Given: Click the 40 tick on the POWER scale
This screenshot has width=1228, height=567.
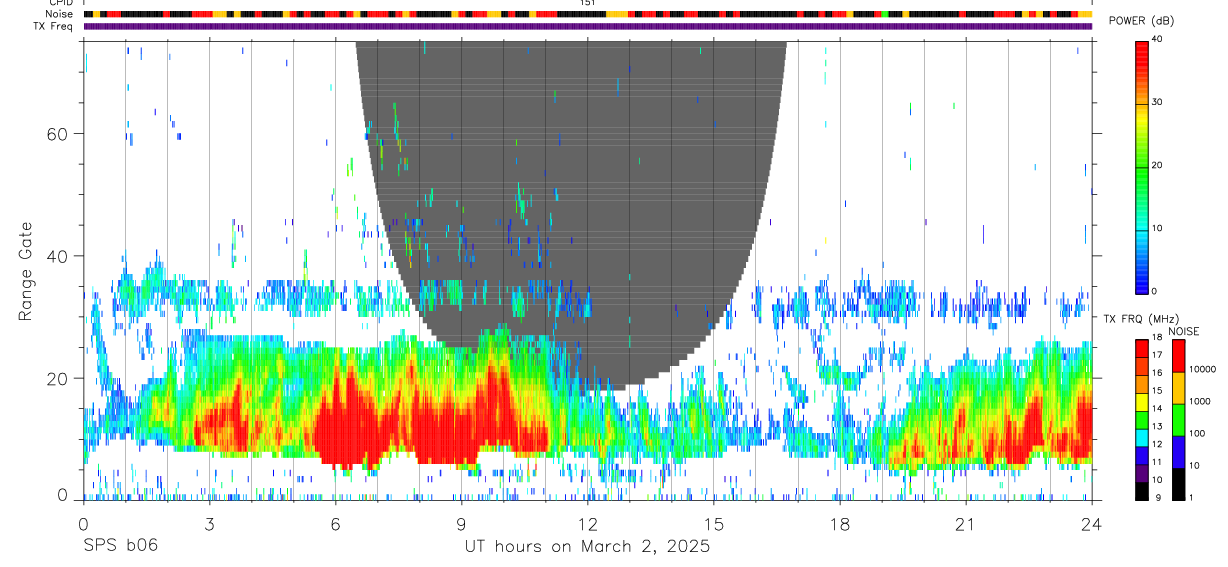Looking at the screenshot, I should point(1156,39).
